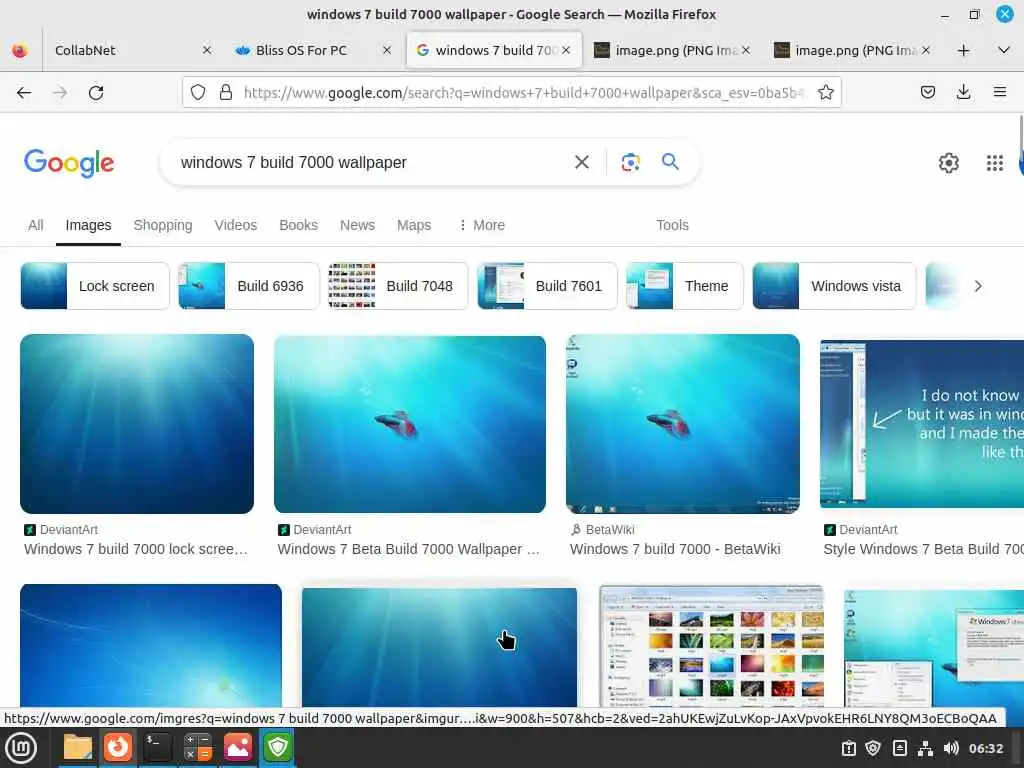Open the Firefox downloads panel

[x=963, y=92]
